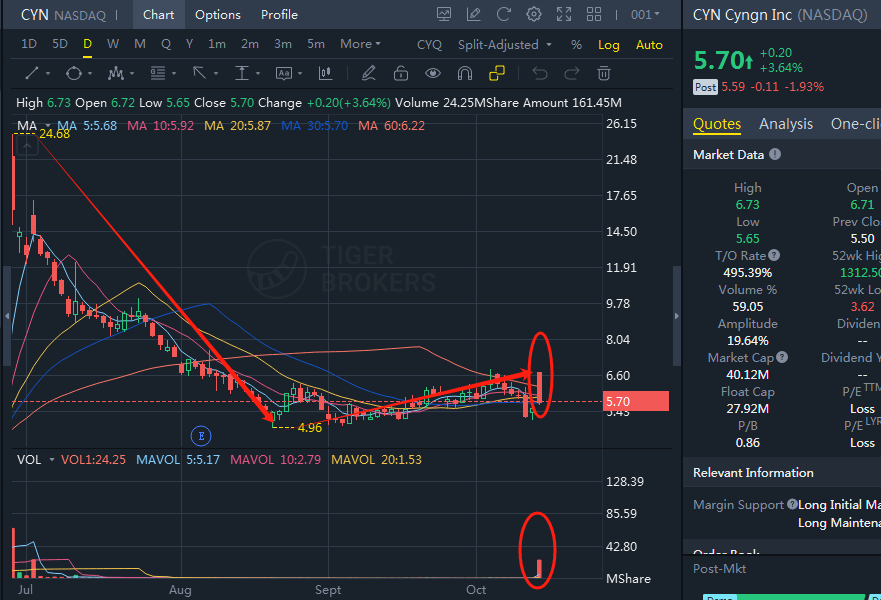Redo the drawing action
881x600 pixels.
pyautogui.click(x=572, y=73)
